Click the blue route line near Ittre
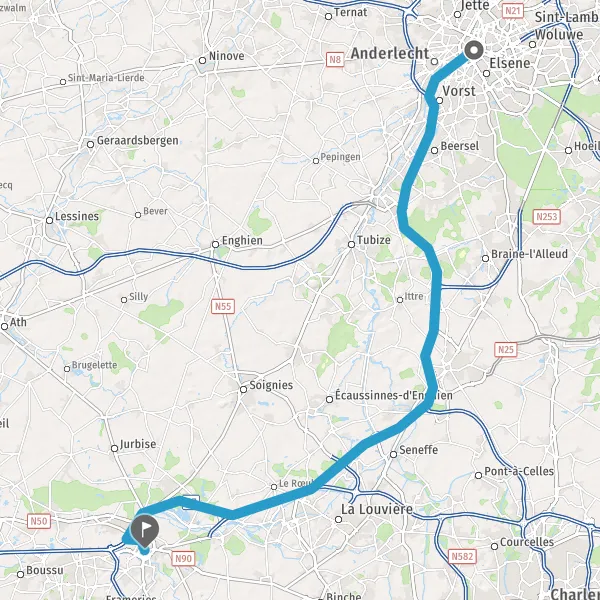Screen dimensions: 600x600 tap(435, 298)
